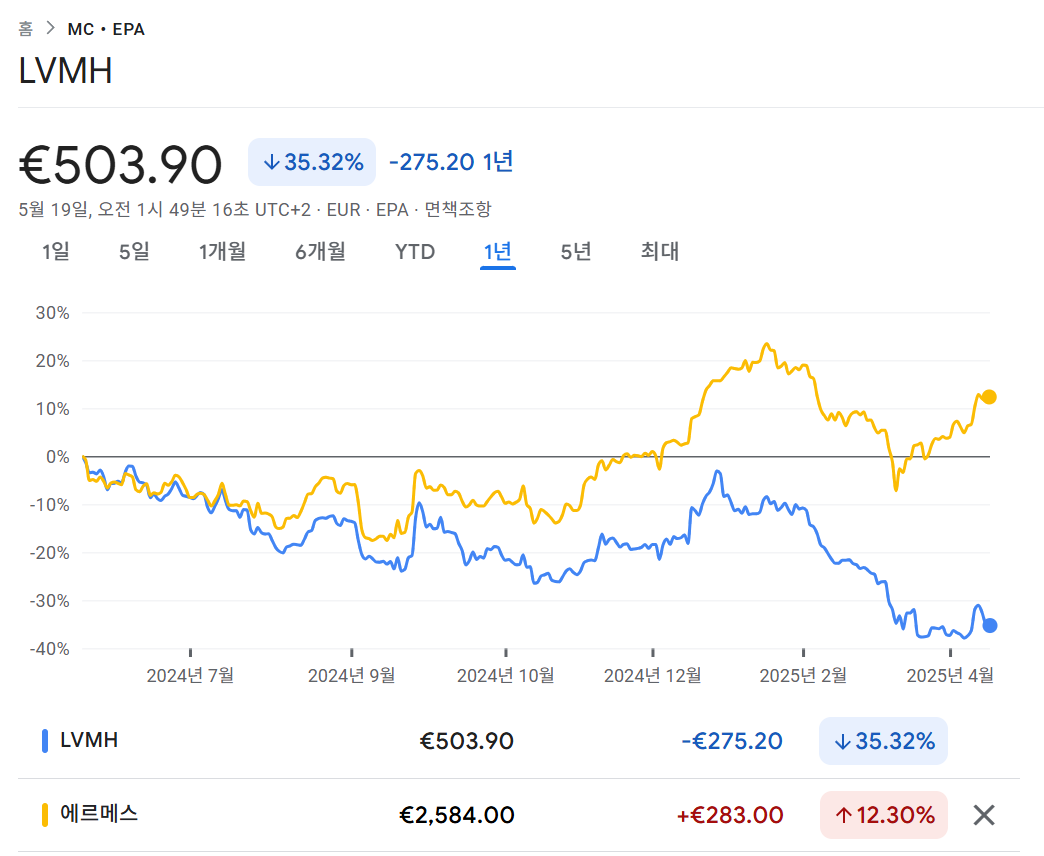
Task: Switch to the 6개월 range tab
Action: [320, 252]
